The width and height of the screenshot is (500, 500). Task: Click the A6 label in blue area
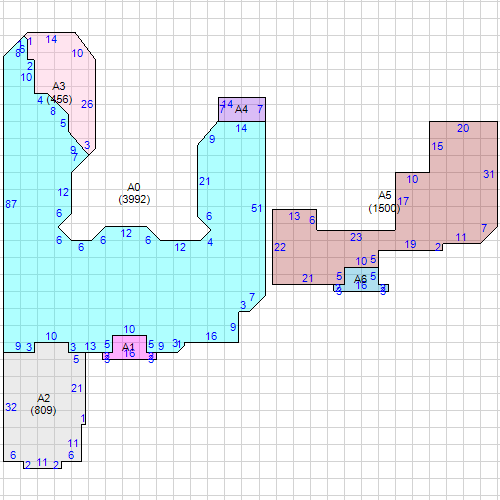(360, 279)
